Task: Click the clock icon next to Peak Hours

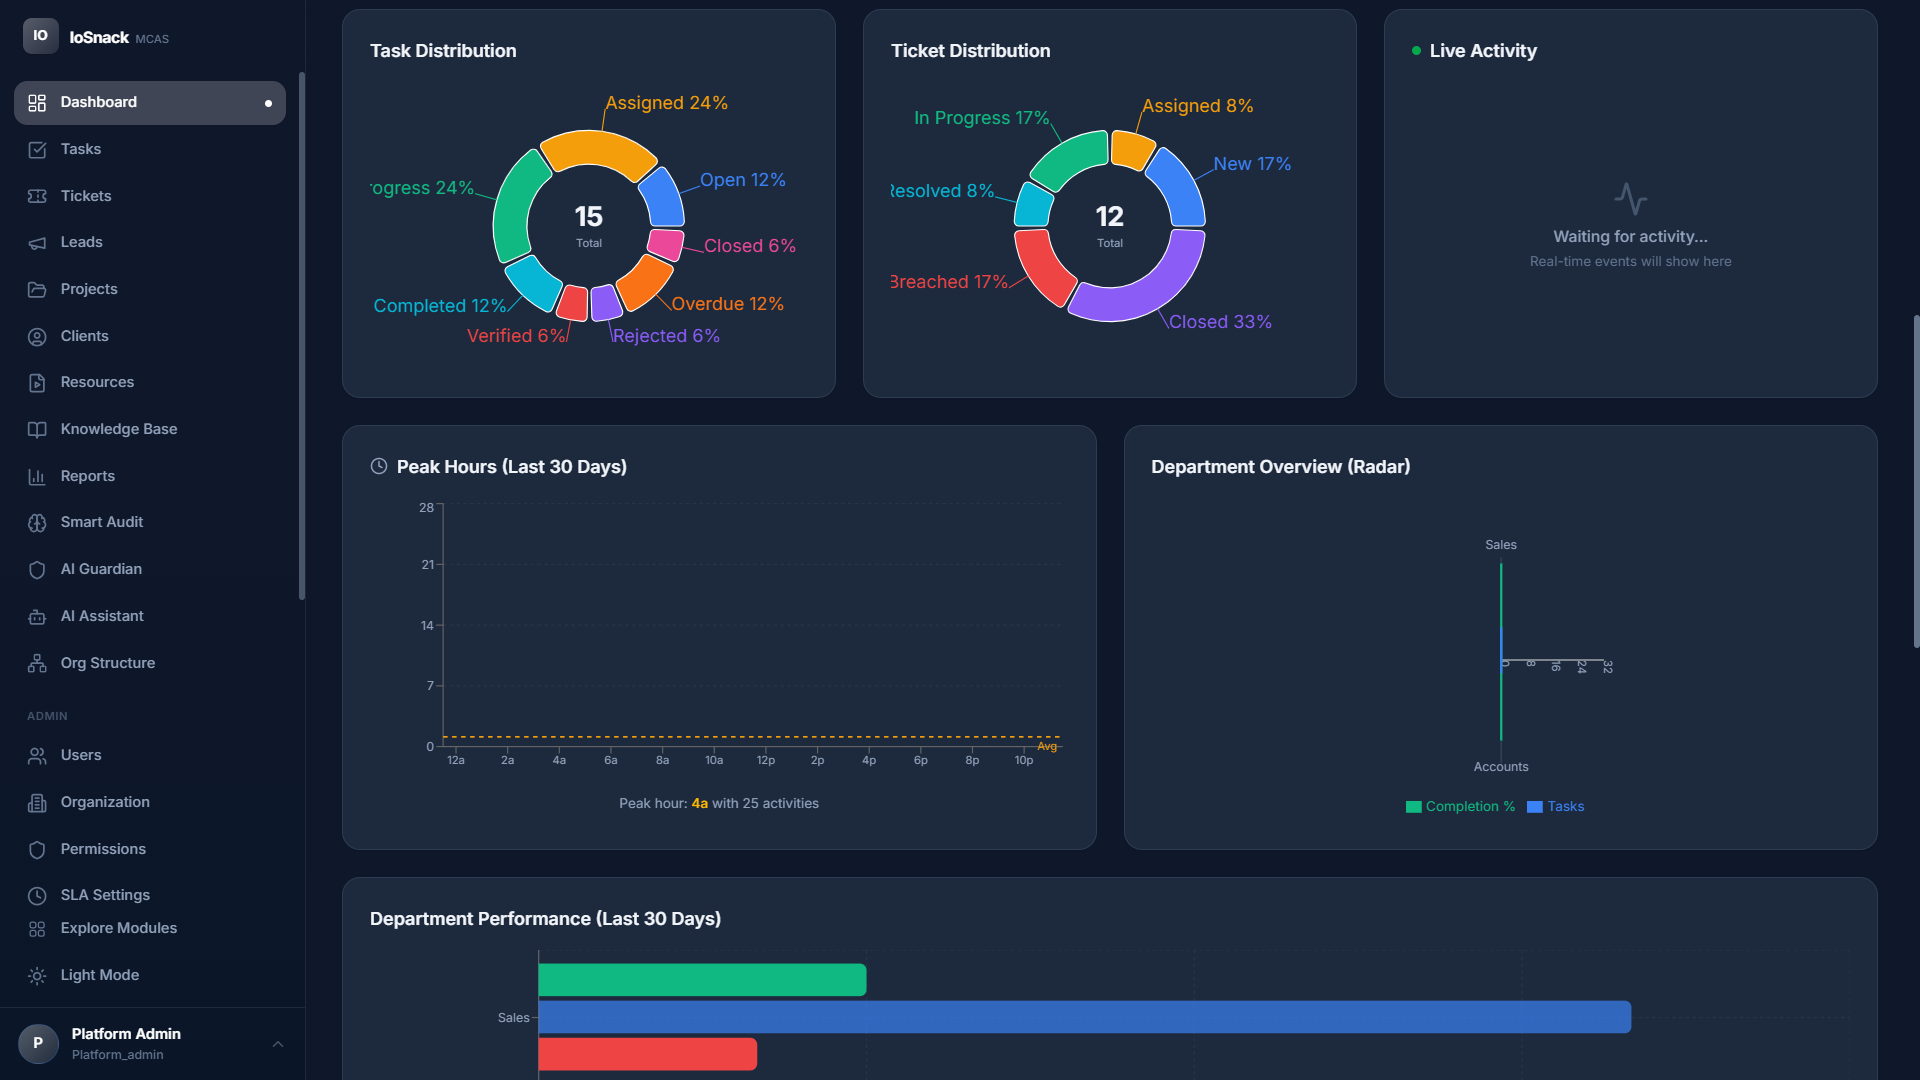Action: 378,466
